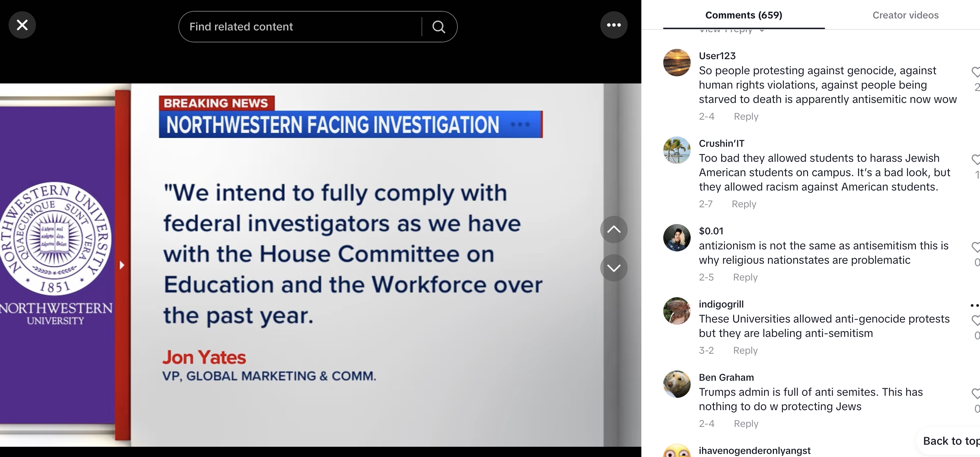Open more options on indigogrill's comment
980x457 pixels.
(x=973, y=305)
